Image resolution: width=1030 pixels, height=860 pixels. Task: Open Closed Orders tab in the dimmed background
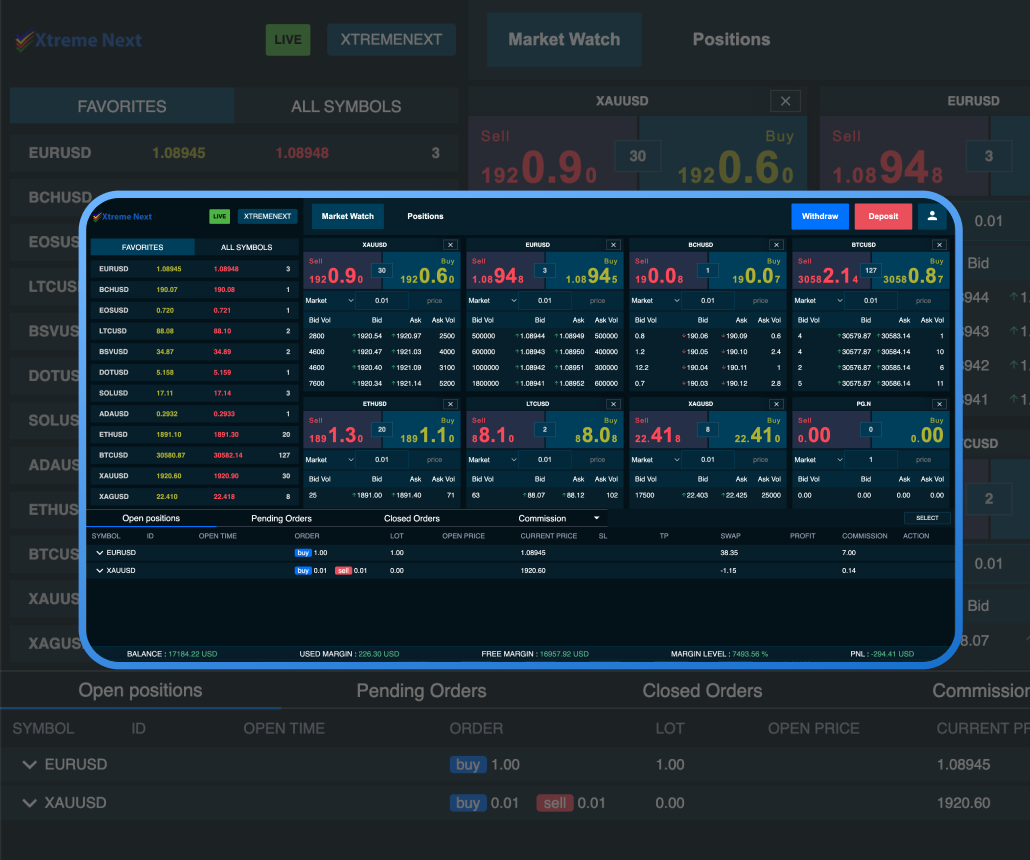(x=702, y=691)
